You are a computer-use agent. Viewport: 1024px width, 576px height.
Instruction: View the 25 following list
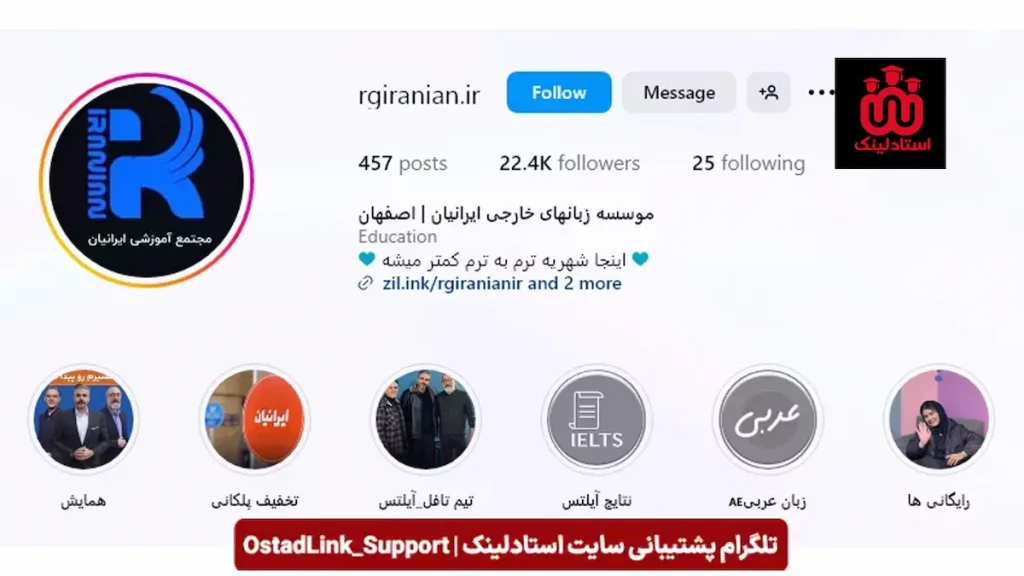tap(748, 163)
